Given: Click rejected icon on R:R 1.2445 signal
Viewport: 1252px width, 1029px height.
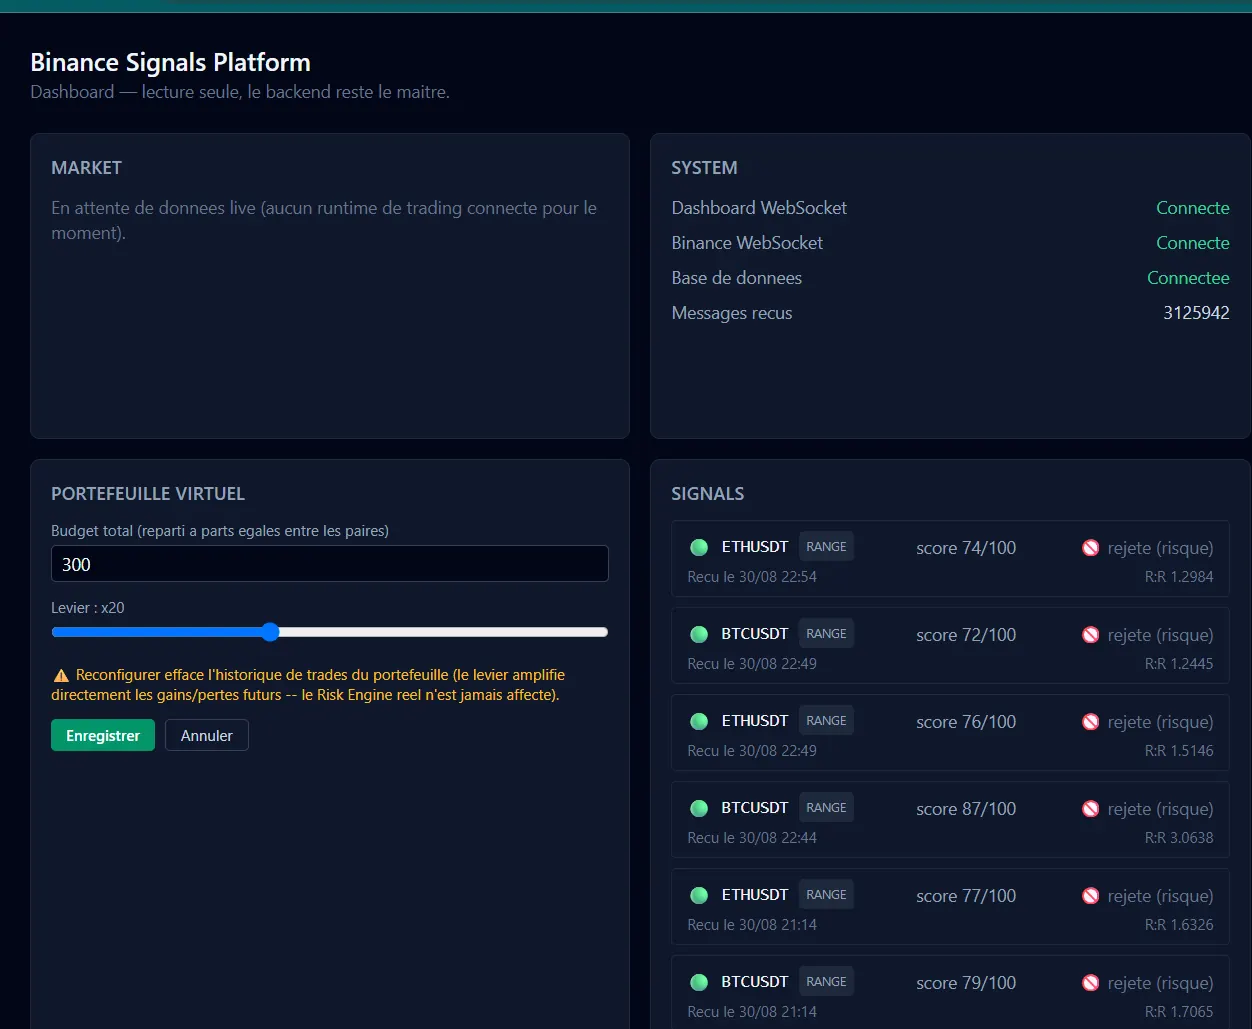Looking at the screenshot, I should (x=1090, y=635).
